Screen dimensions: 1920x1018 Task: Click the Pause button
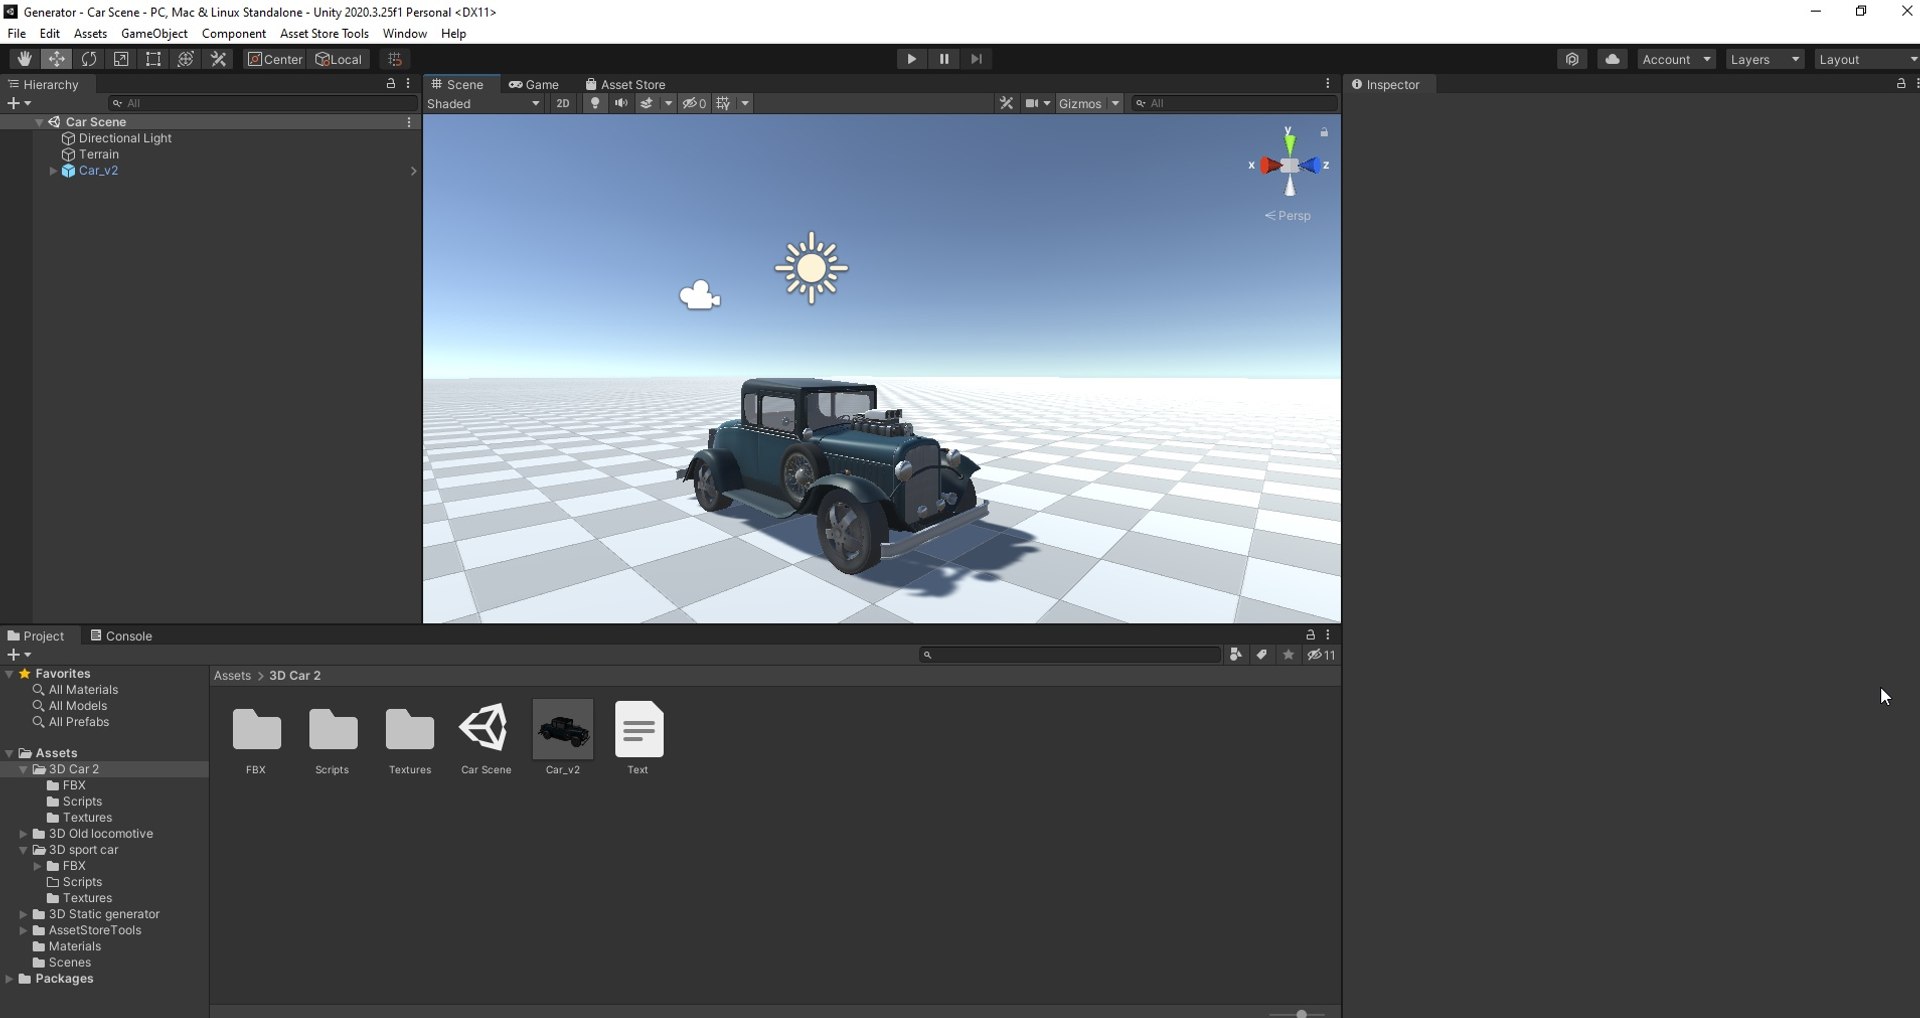click(944, 59)
